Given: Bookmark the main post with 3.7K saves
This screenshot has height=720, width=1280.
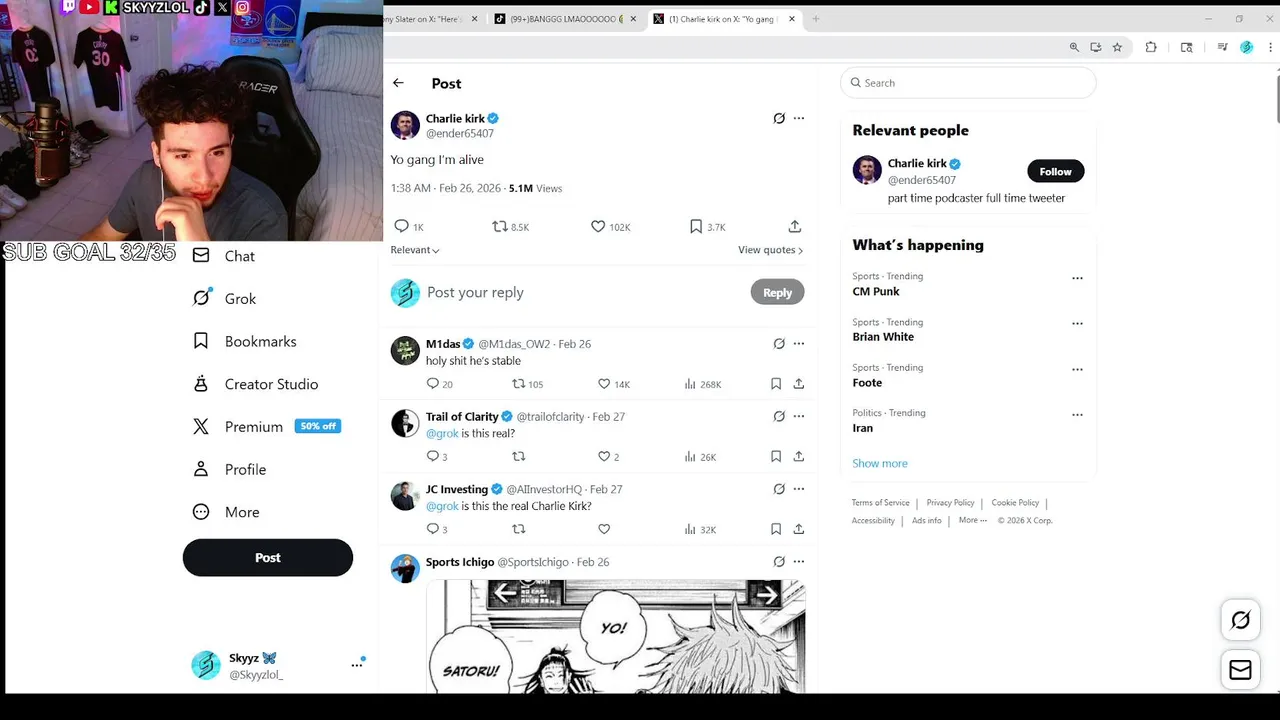Looking at the screenshot, I should coord(696,227).
